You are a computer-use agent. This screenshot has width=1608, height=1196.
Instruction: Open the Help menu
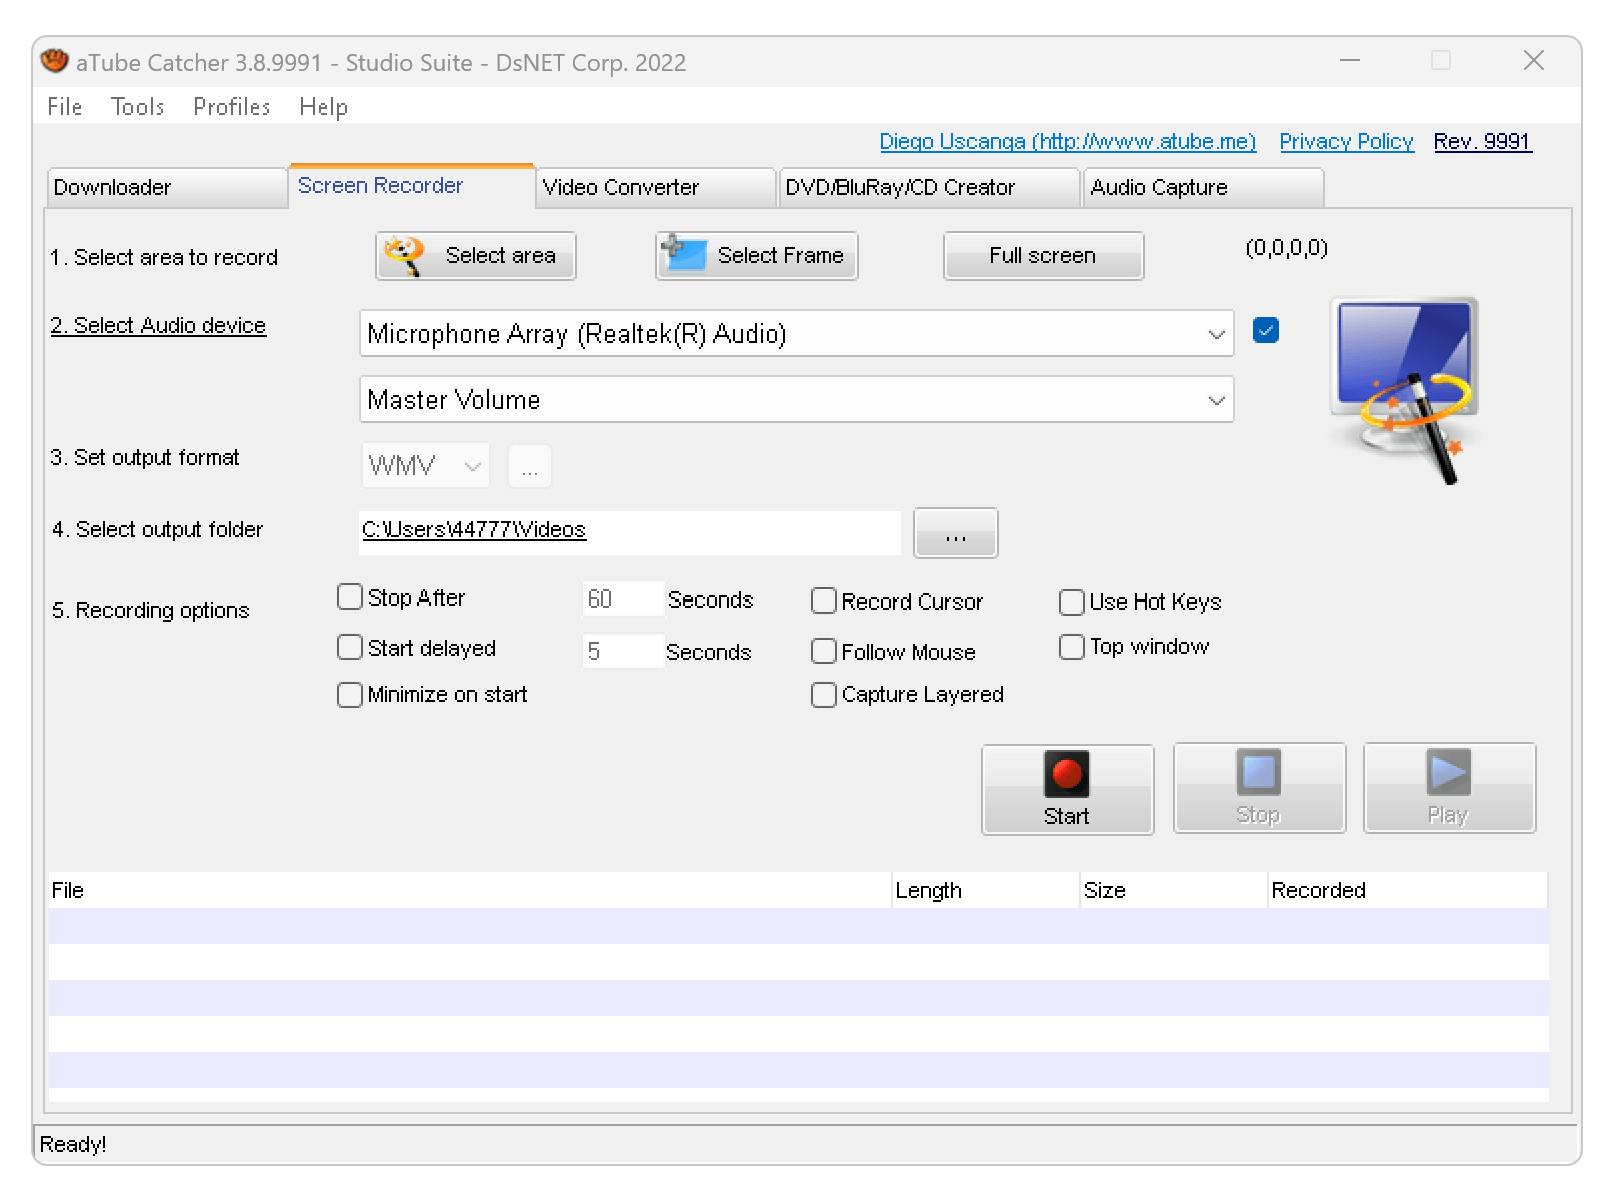[x=323, y=107]
